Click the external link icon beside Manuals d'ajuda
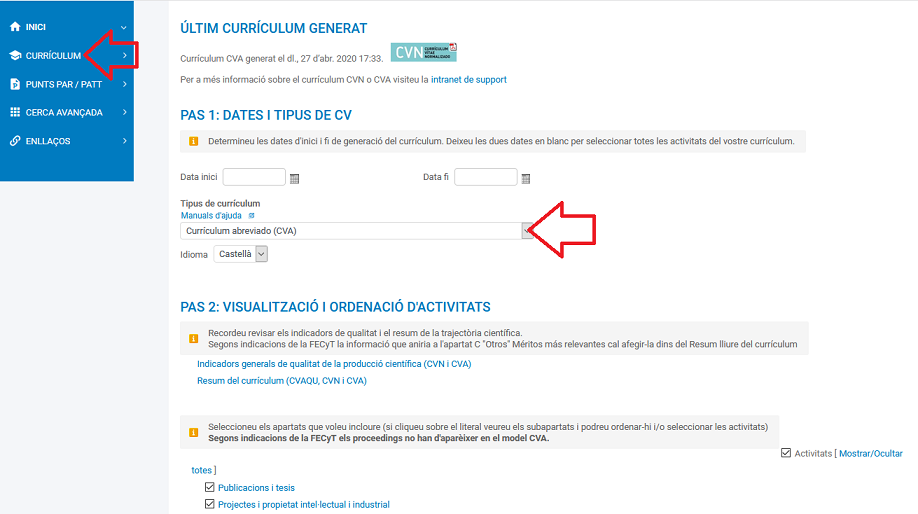The height and width of the screenshot is (514, 918). click(252, 215)
